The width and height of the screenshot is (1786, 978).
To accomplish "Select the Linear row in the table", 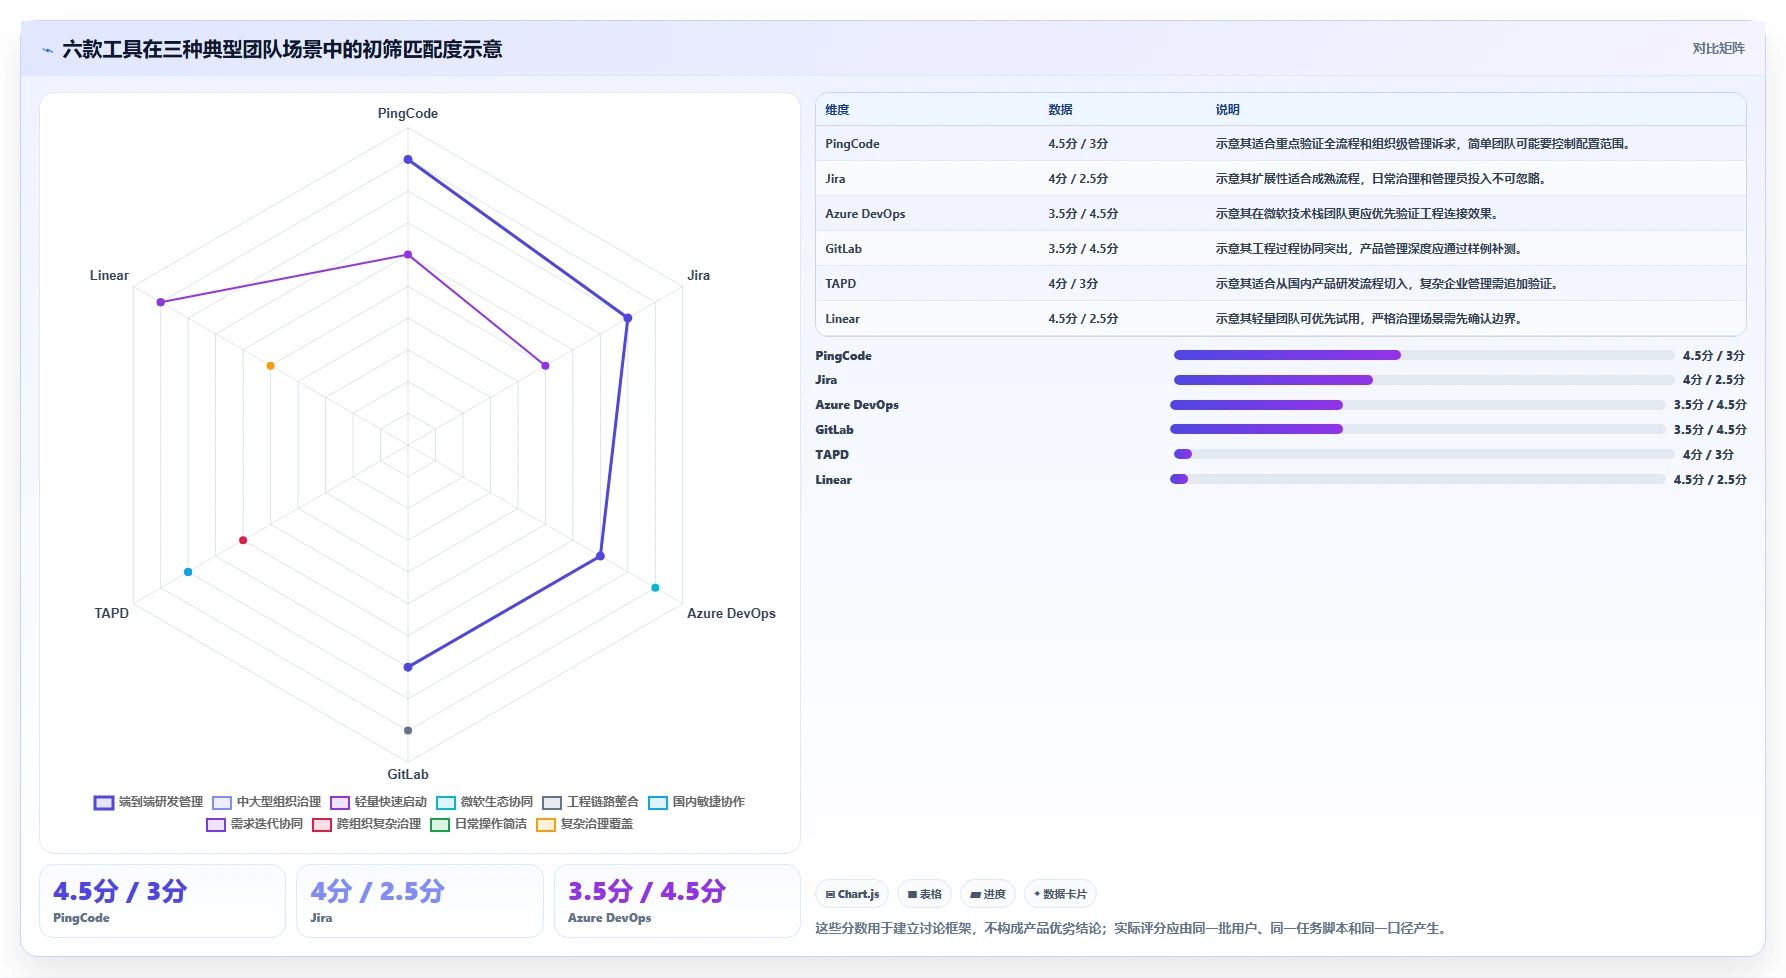I will coord(1281,318).
